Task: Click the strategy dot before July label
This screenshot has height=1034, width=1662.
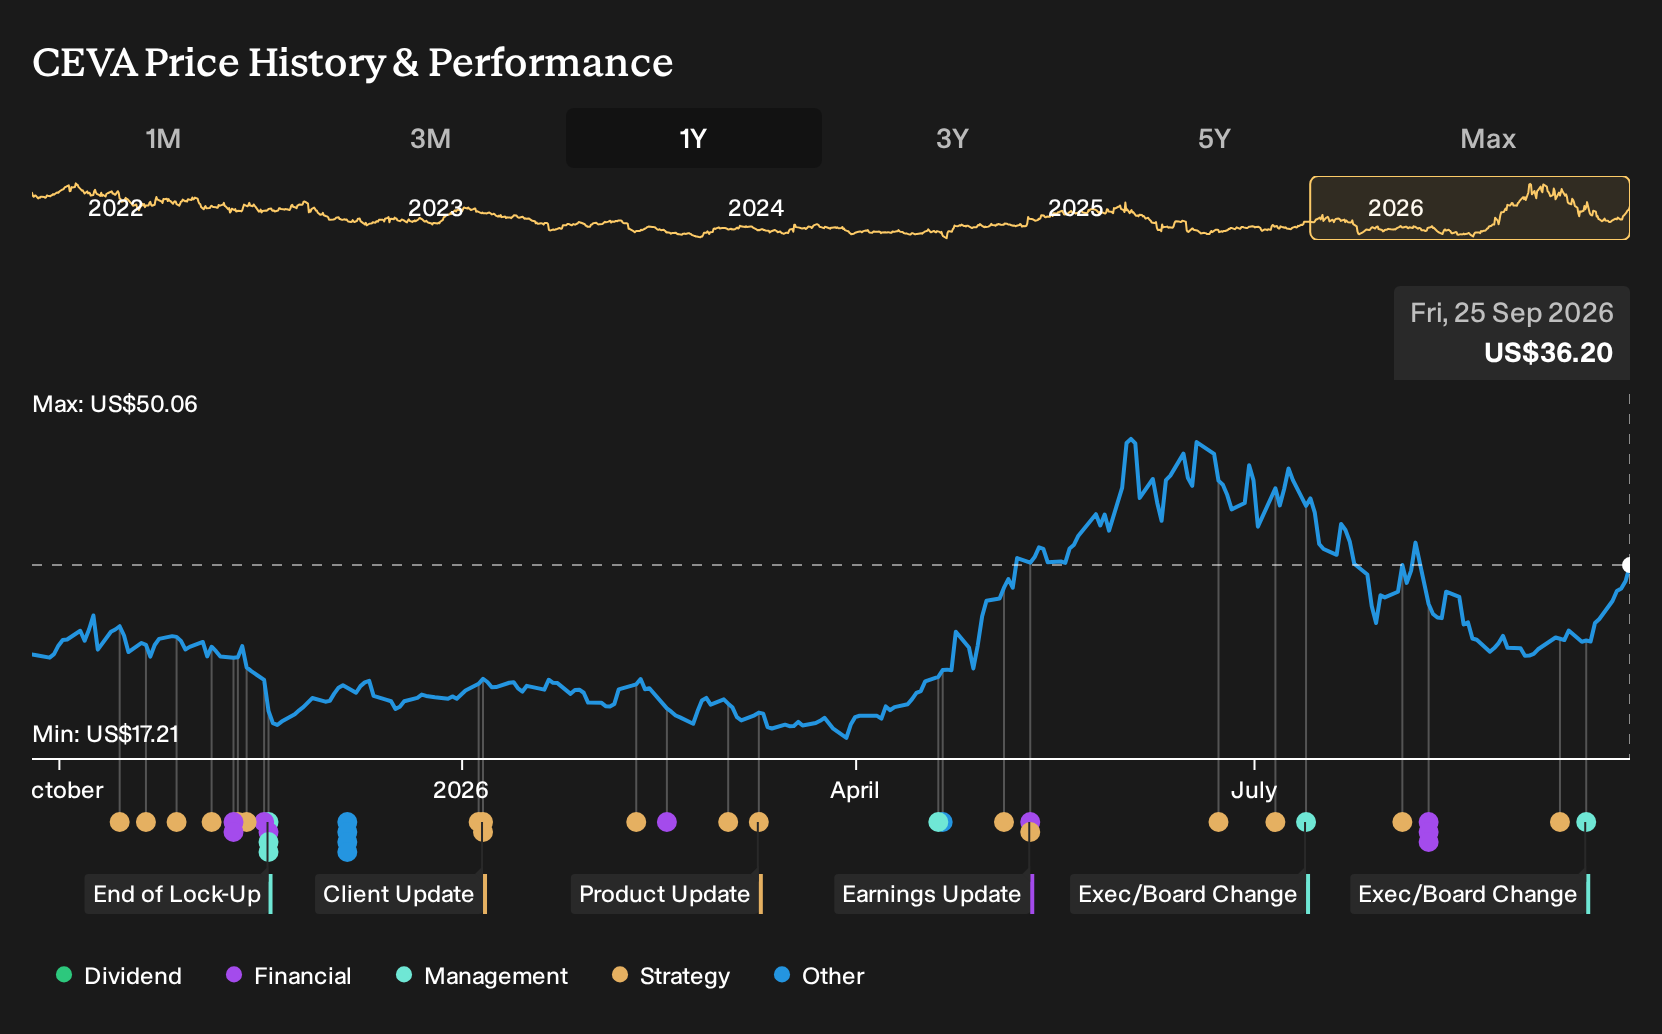Action: 1218,822
